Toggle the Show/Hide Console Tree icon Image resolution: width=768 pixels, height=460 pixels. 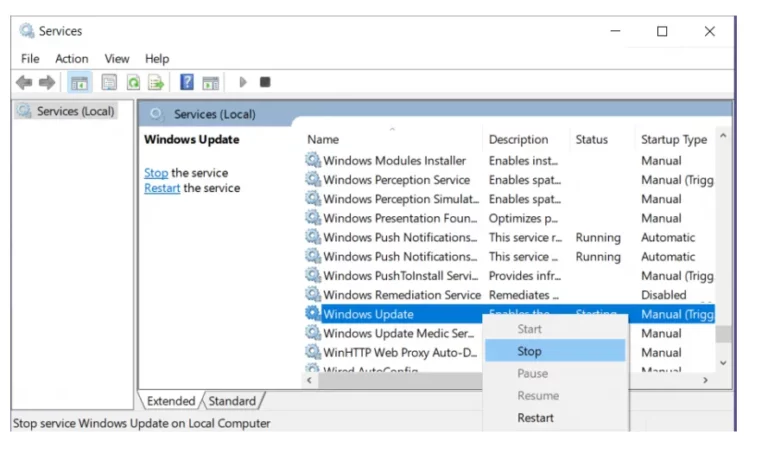79,82
